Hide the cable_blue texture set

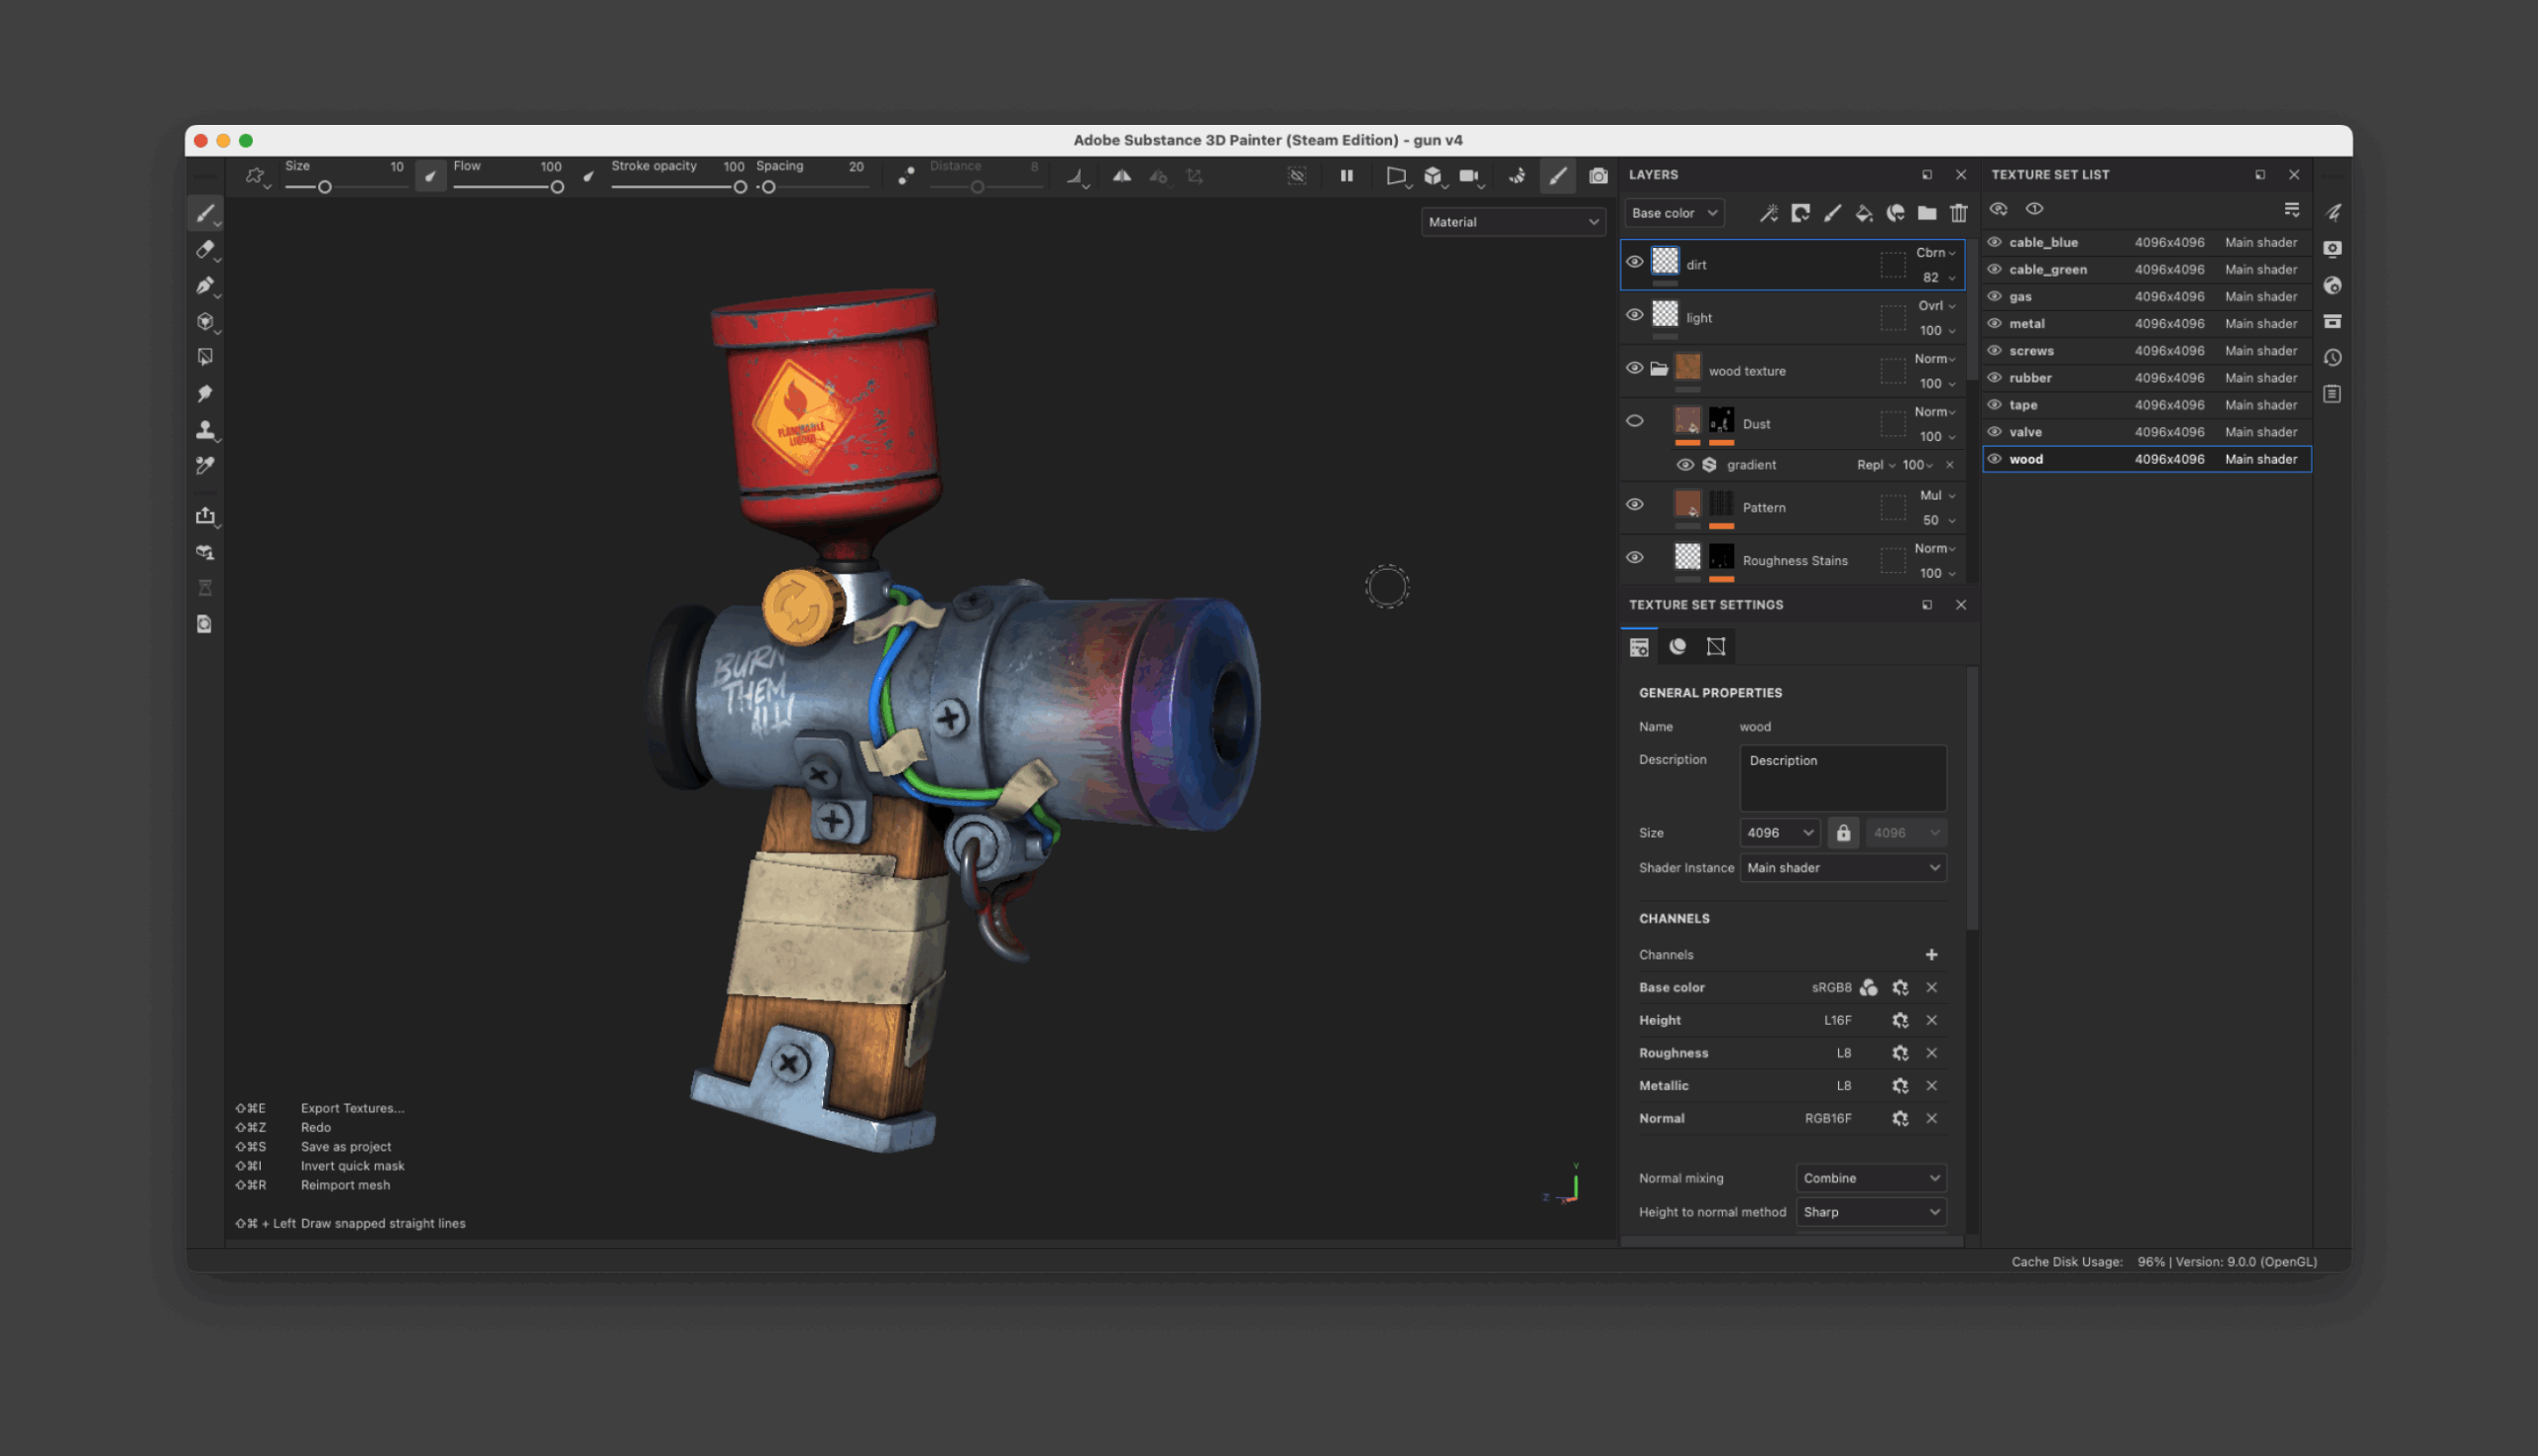1994,242
